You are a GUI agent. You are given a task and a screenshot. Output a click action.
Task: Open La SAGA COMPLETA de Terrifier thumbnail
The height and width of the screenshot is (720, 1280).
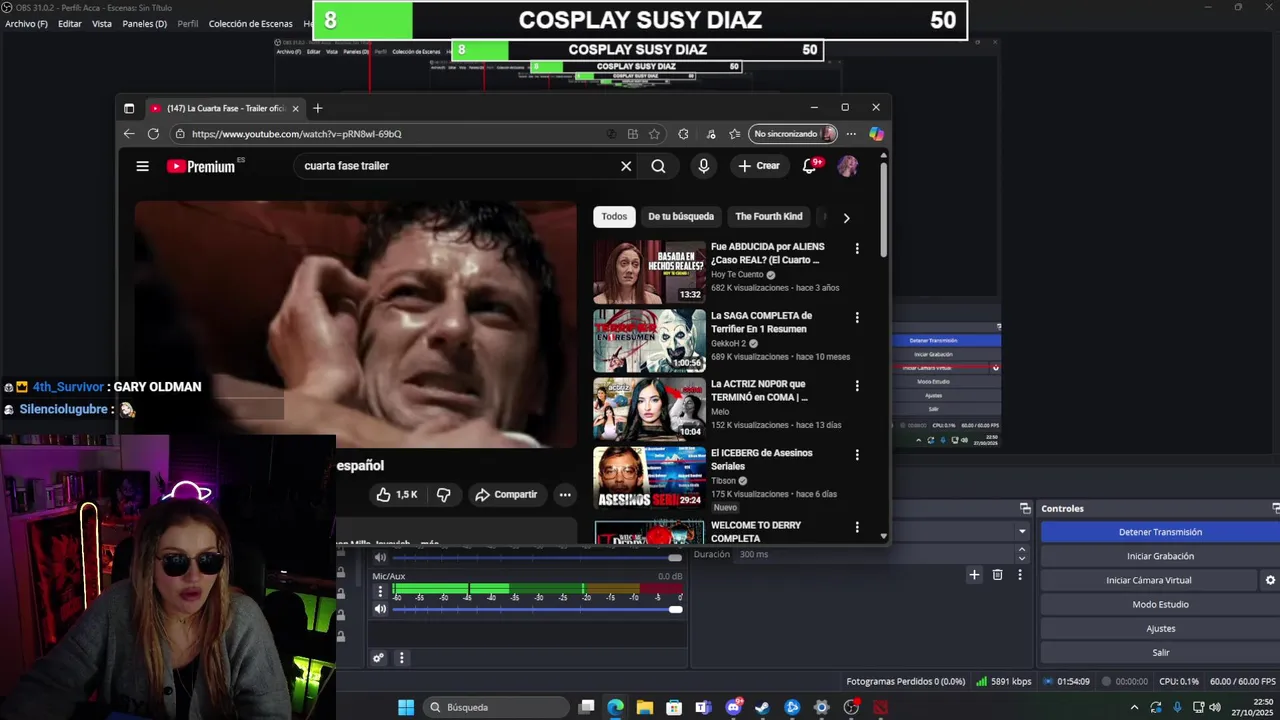[x=649, y=341]
